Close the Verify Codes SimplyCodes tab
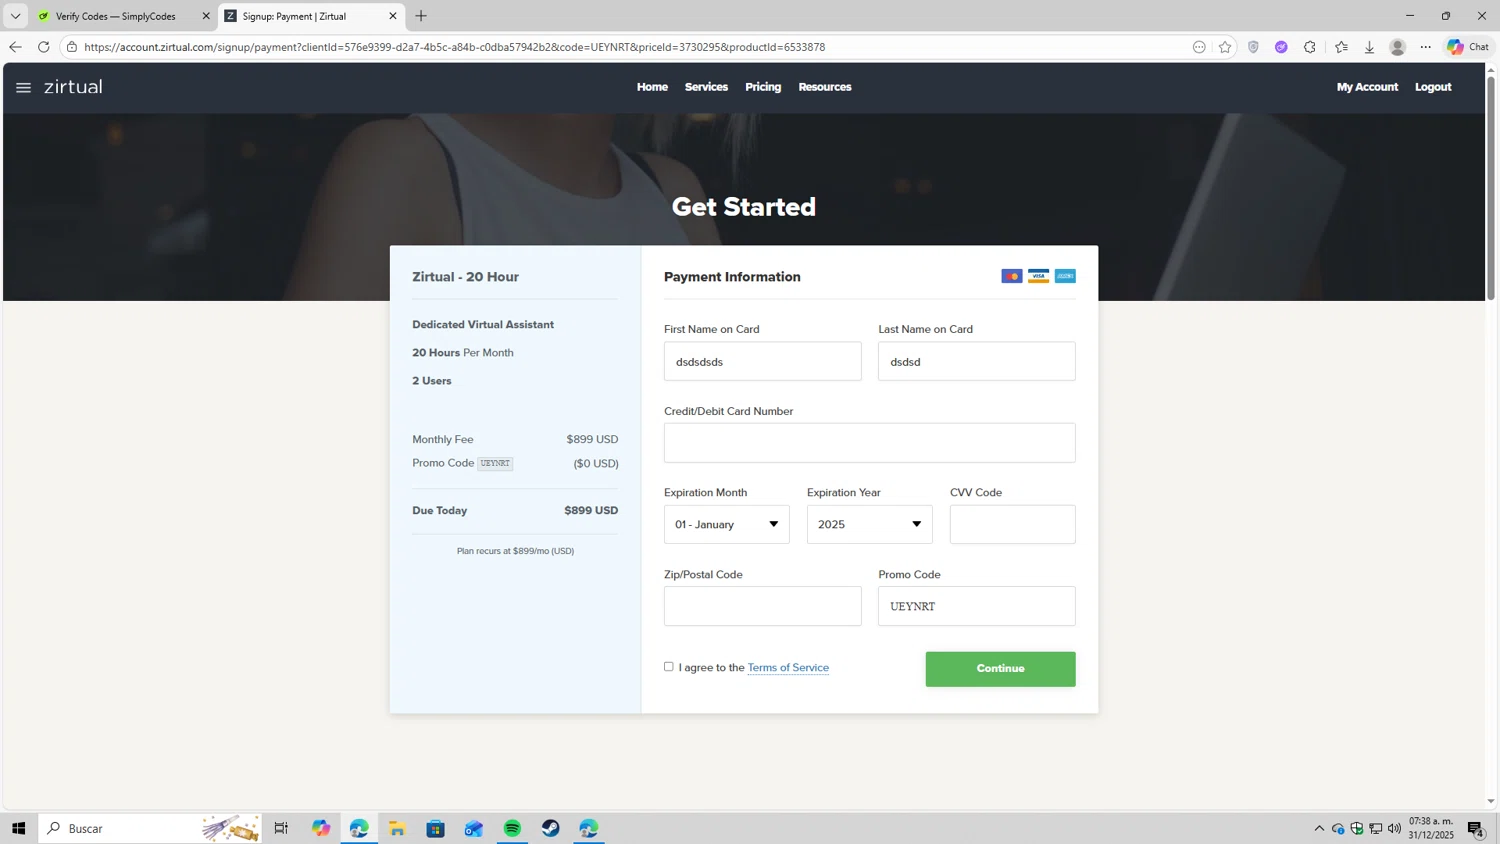This screenshot has height=844, width=1500. (x=206, y=16)
